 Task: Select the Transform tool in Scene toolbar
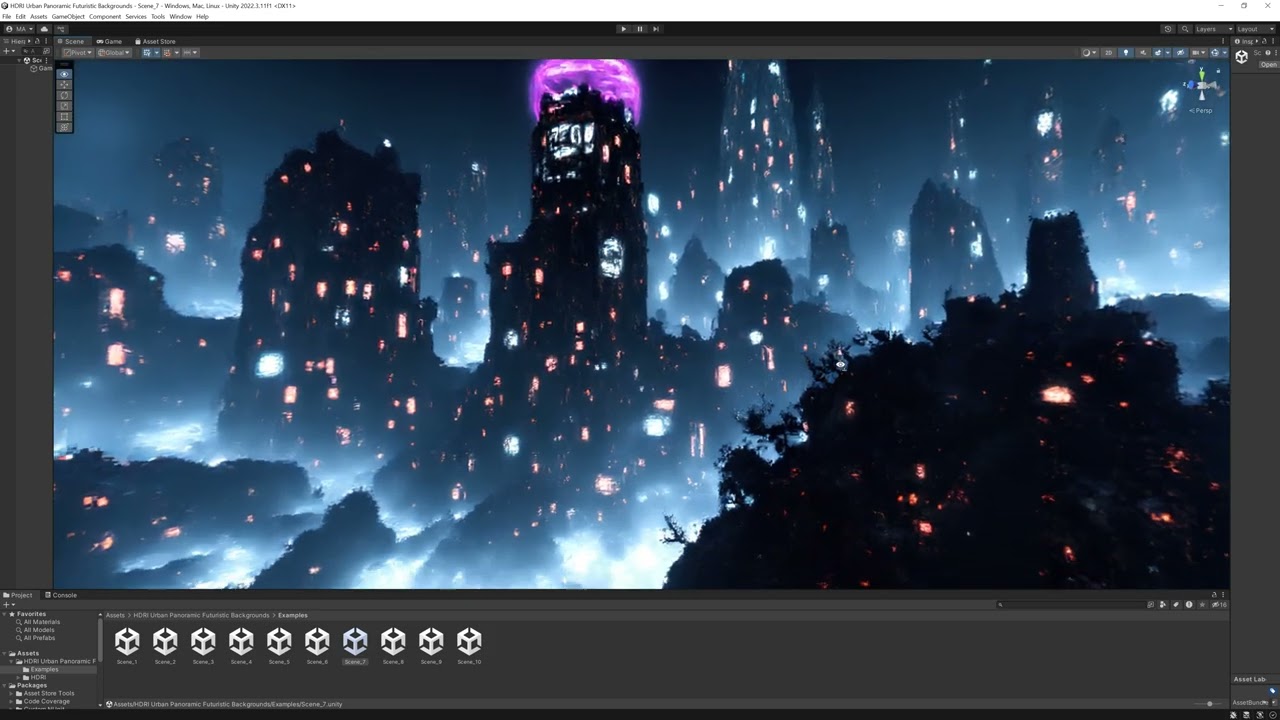pos(65,127)
